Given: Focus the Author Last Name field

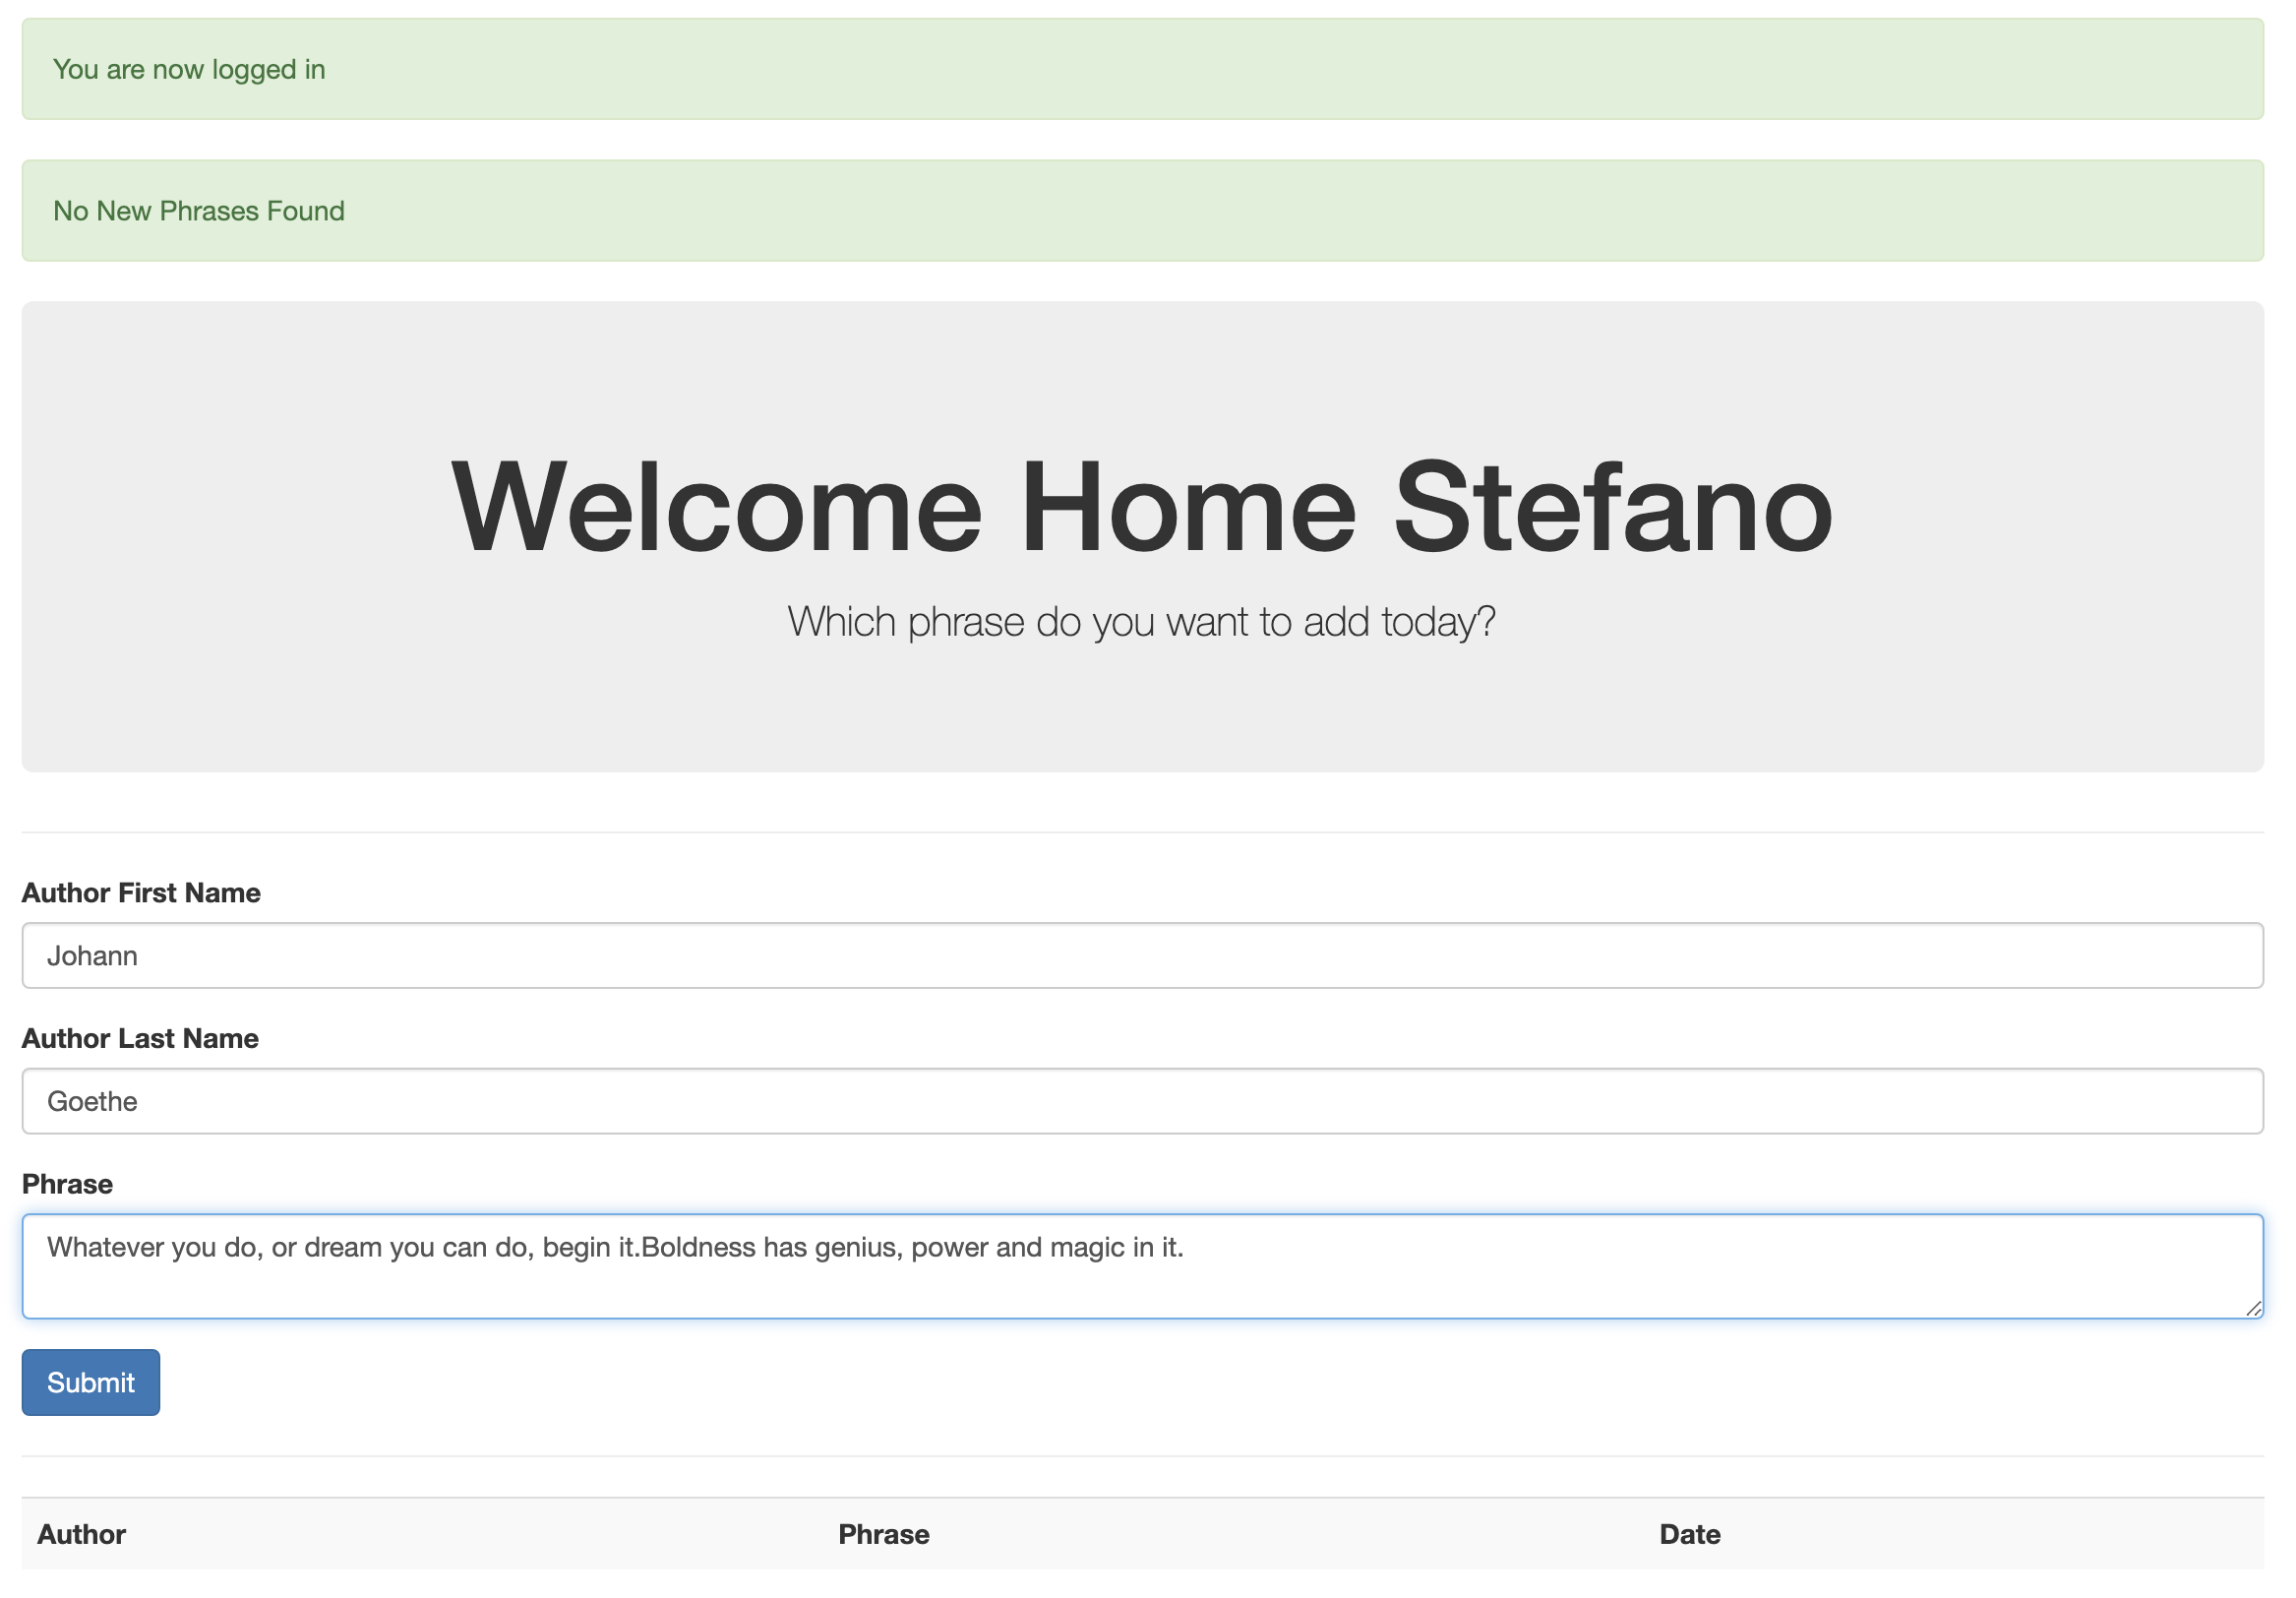Looking at the screenshot, I should click(x=1143, y=1101).
